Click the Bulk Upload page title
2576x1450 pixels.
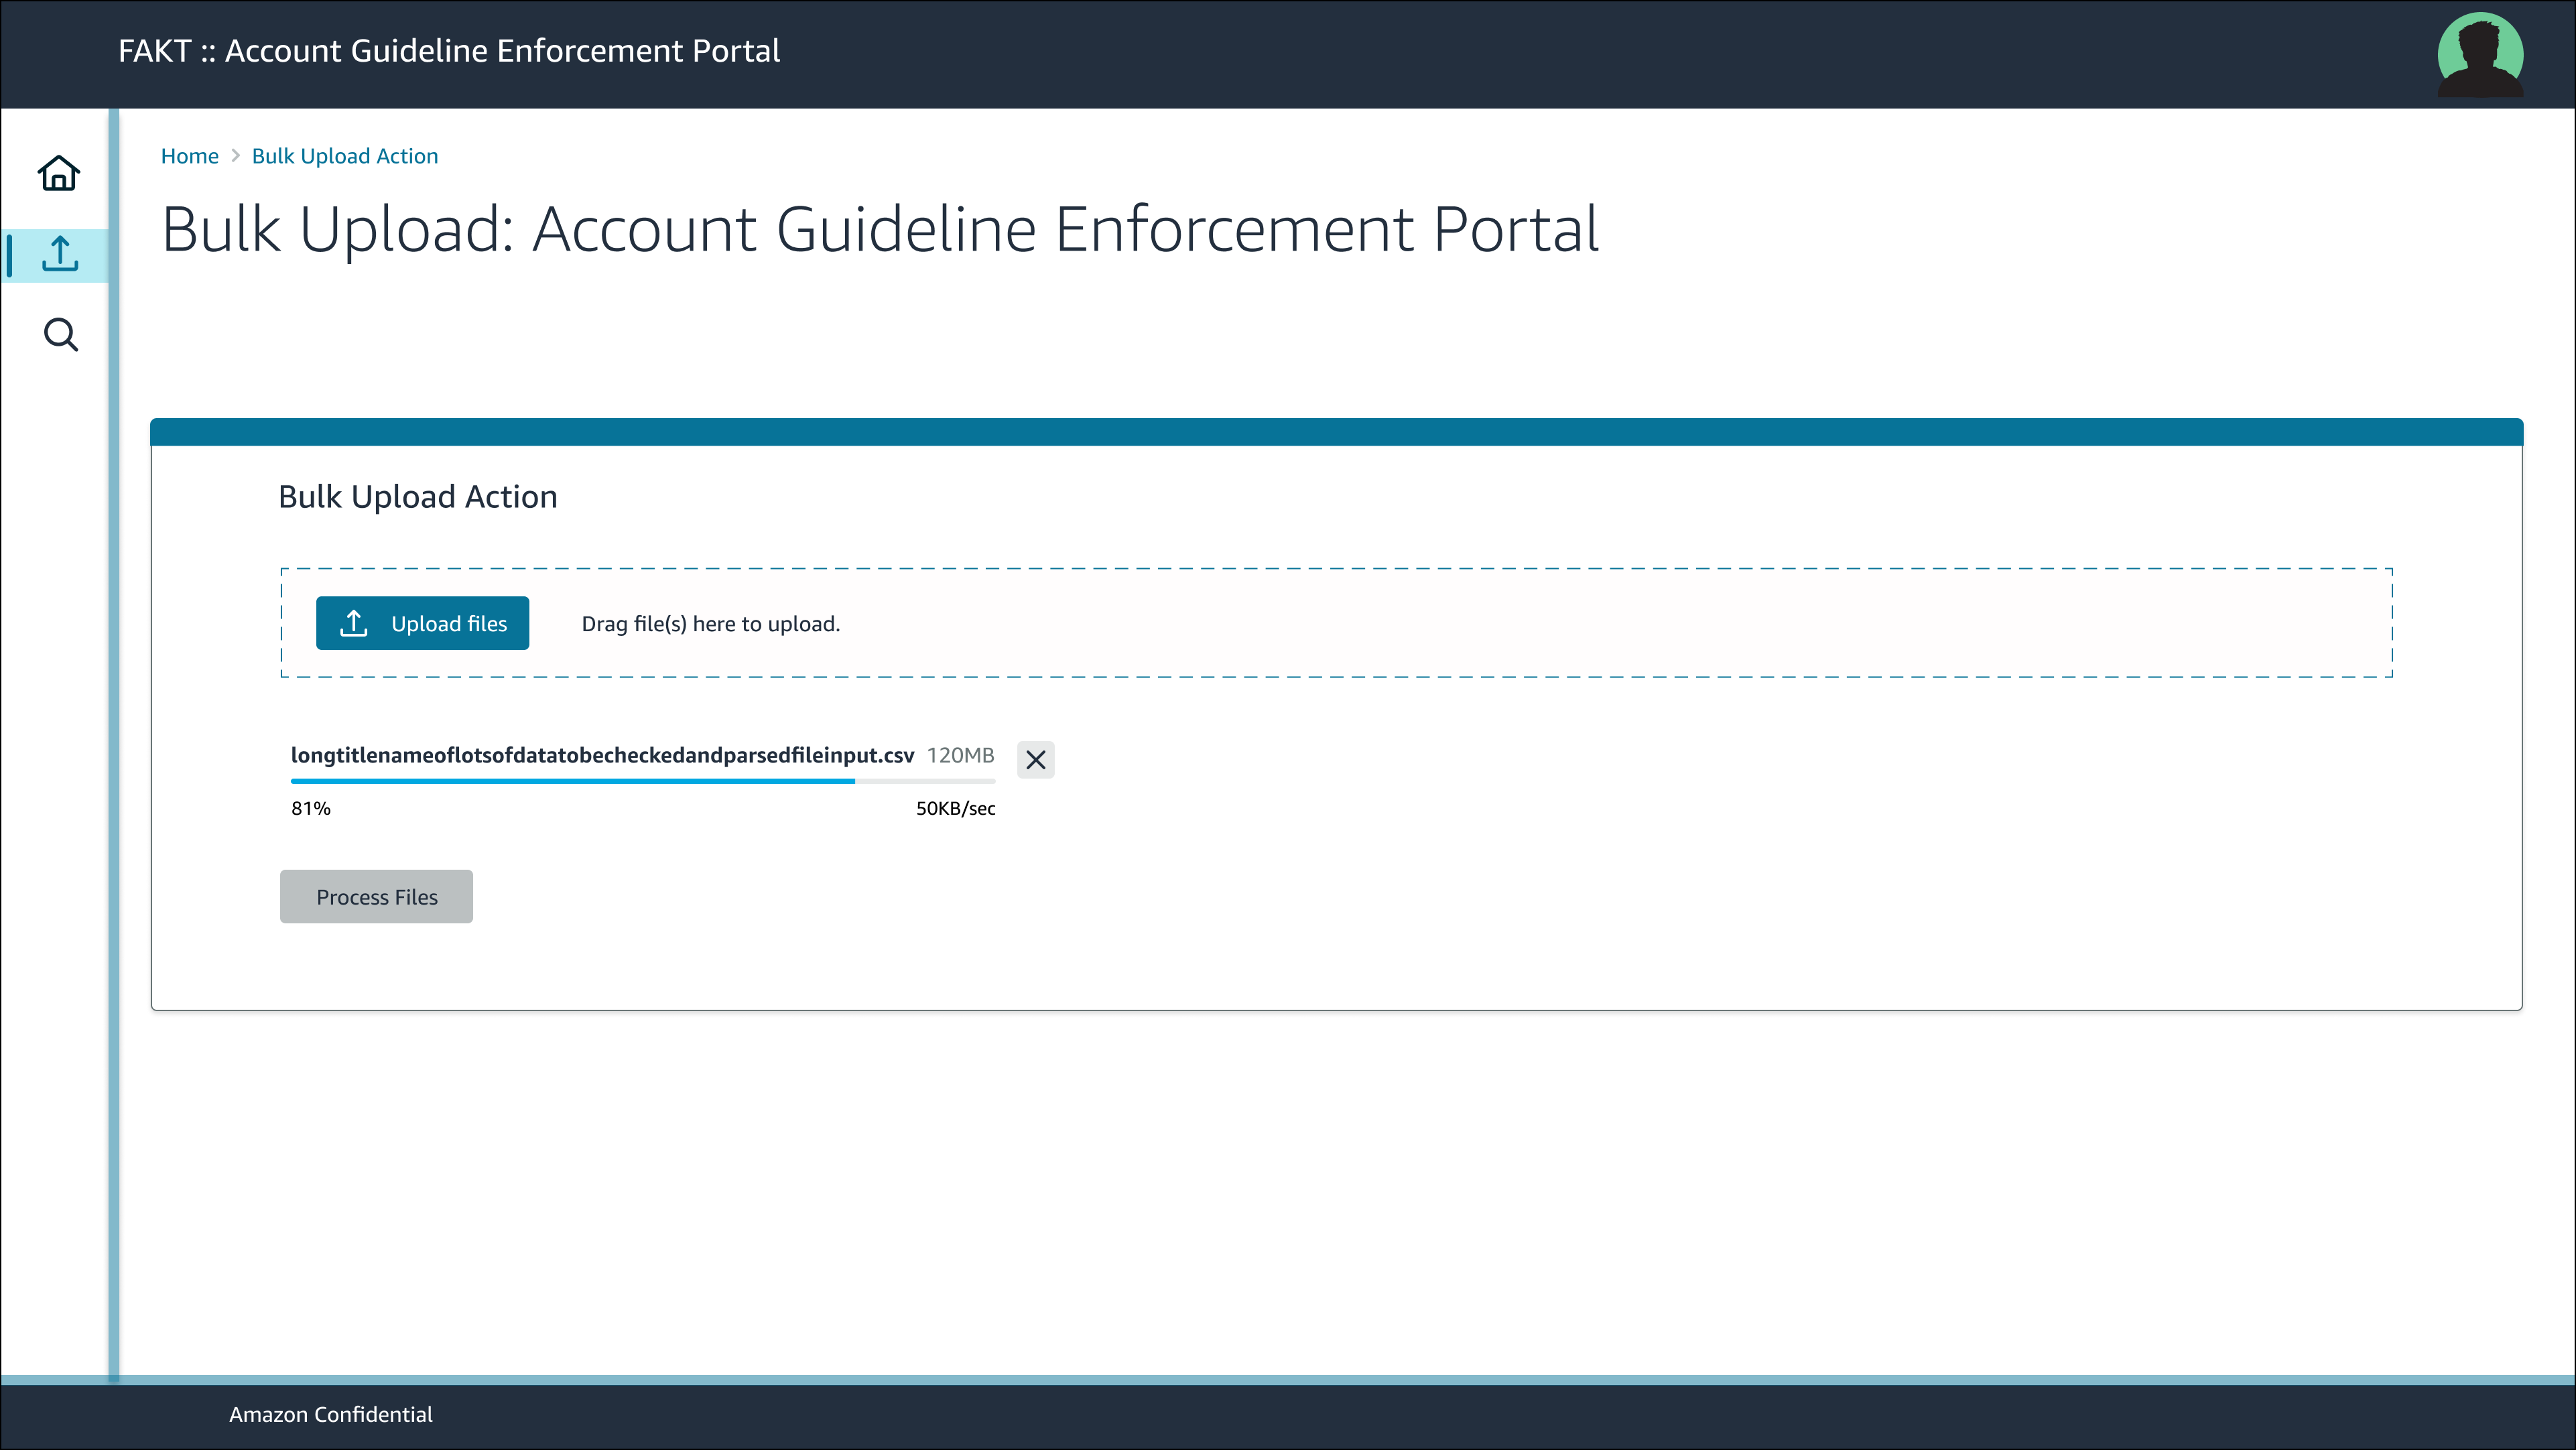[880, 229]
